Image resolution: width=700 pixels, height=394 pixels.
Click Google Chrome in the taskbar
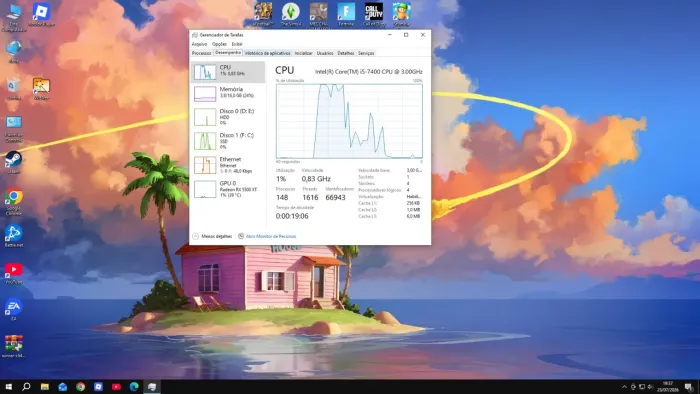point(80,387)
